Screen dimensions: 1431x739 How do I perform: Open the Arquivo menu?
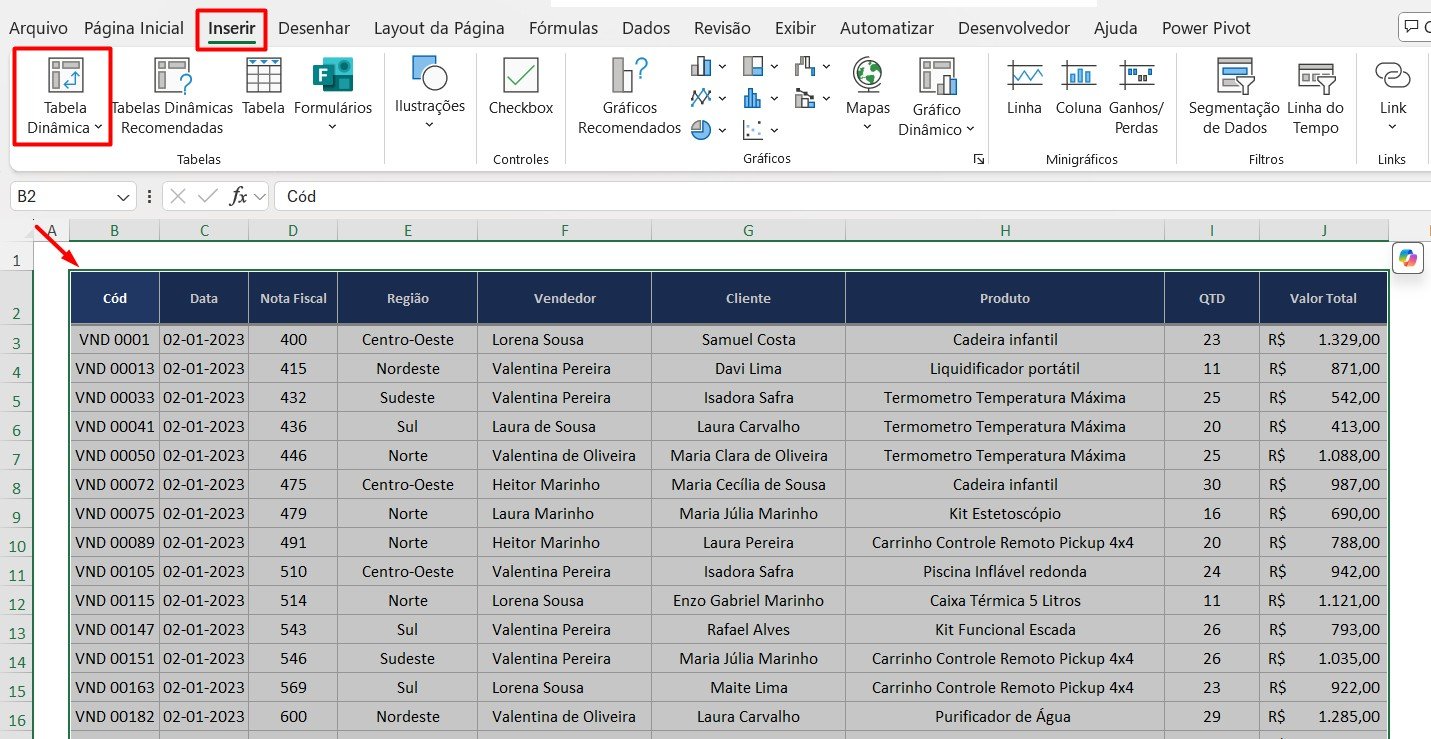coord(38,28)
